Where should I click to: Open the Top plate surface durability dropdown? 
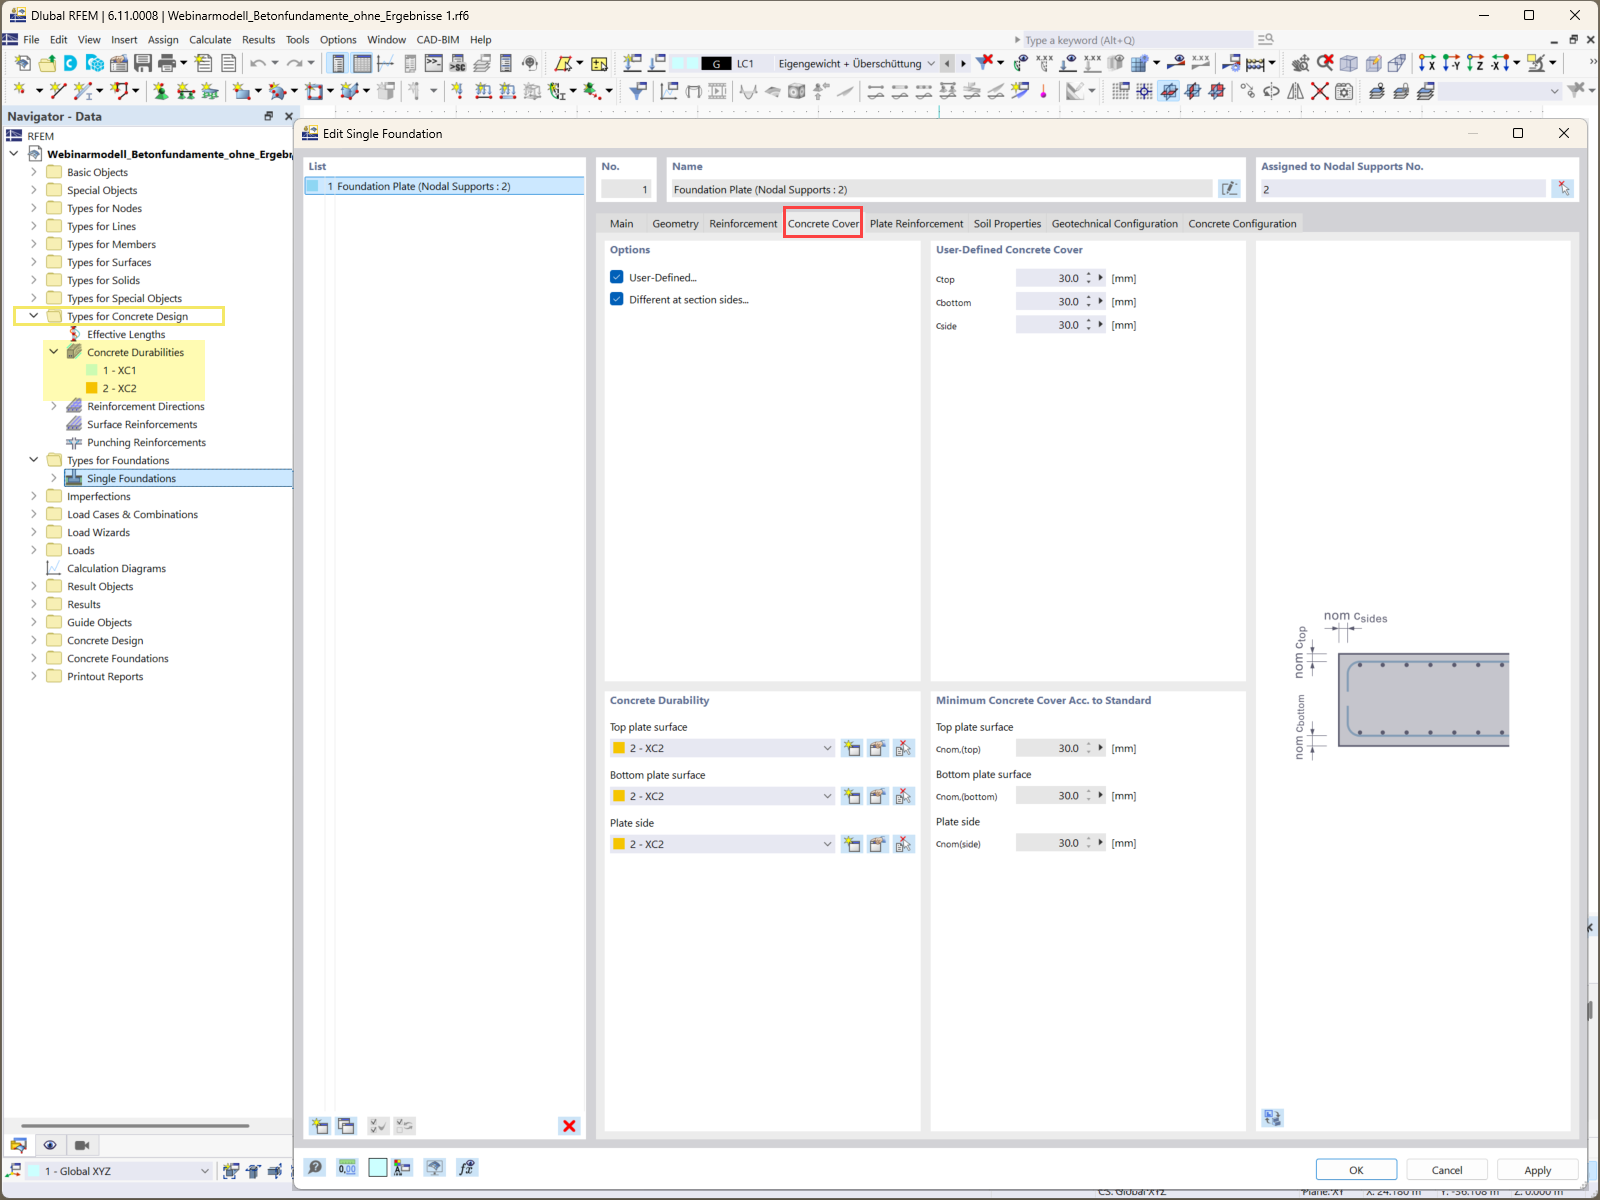826,748
